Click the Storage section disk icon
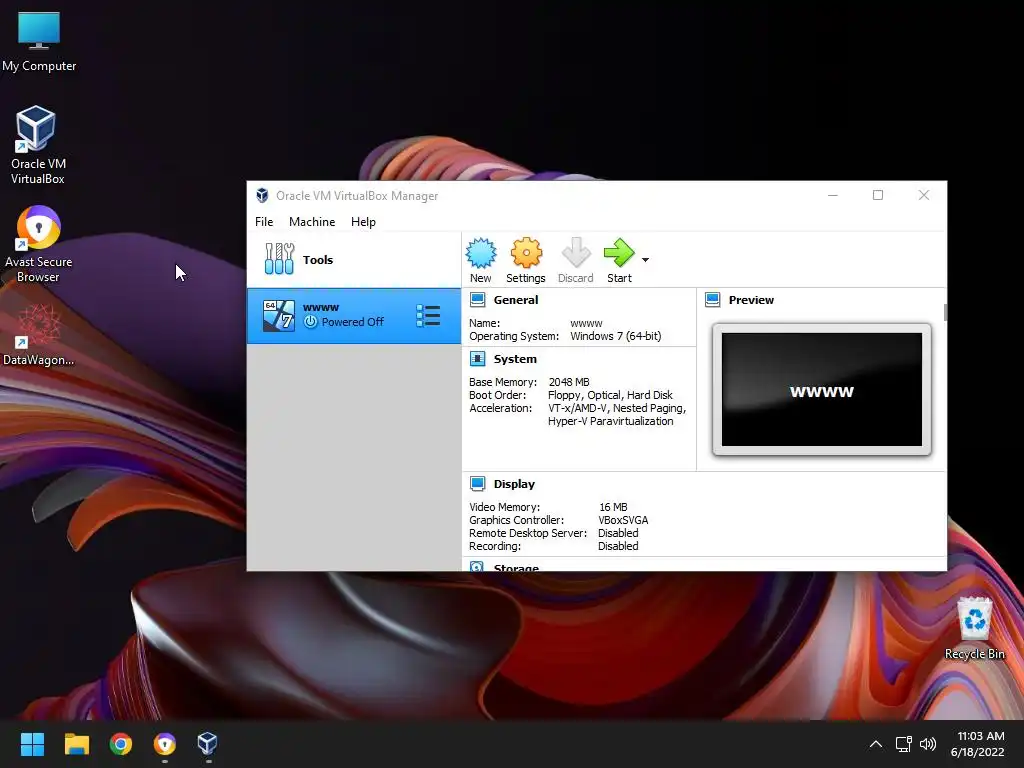Screen dimensions: 1024x768 pyautogui.click(x=477, y=566)
